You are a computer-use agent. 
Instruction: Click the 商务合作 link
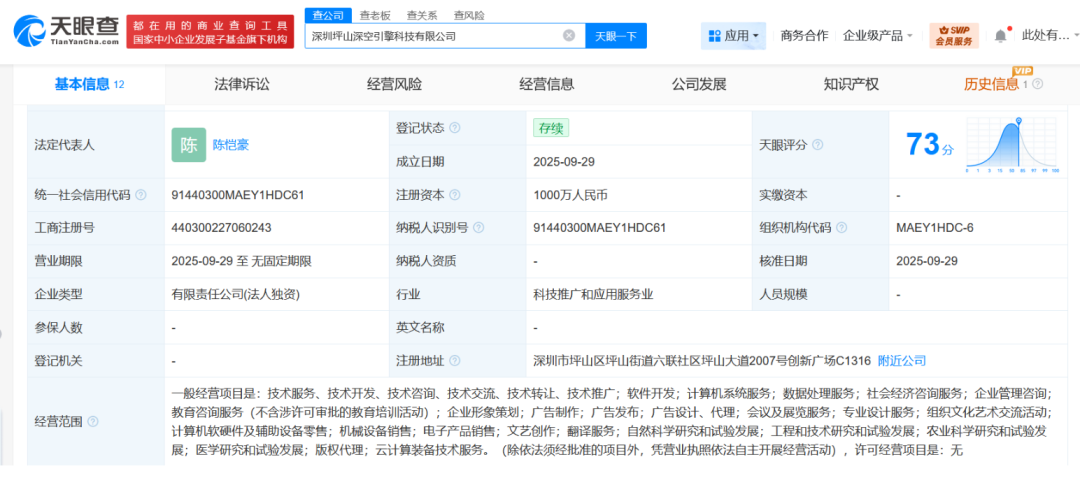point(804,36)
